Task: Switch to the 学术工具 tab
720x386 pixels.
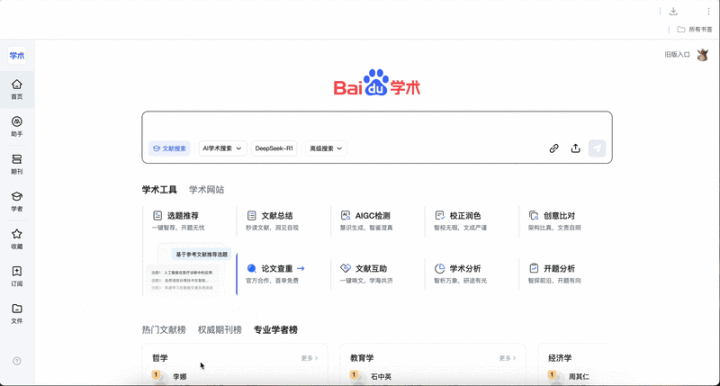Action: pyautogui.click(x=159, y=190)
